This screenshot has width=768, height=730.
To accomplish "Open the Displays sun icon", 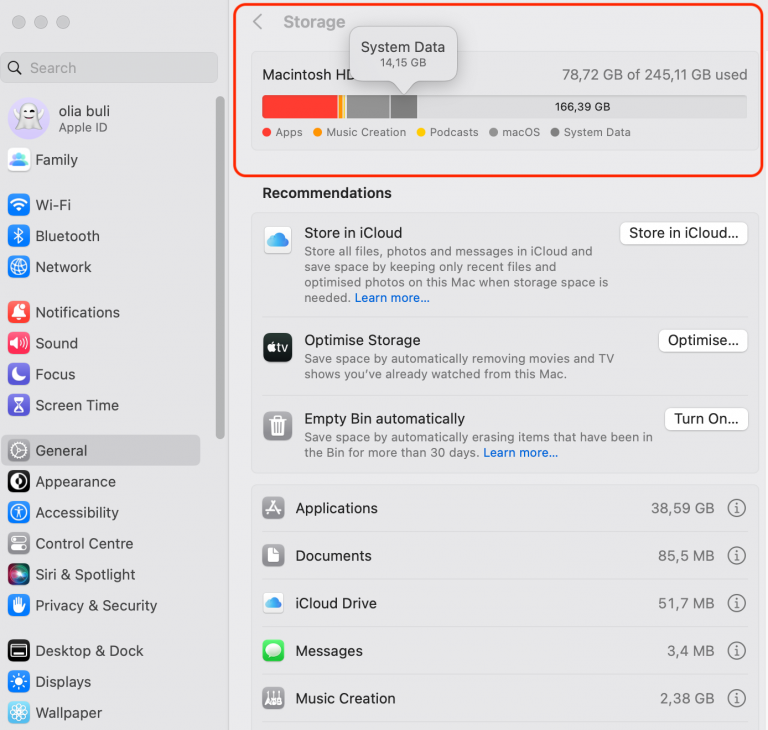I will tap(19, 681).
